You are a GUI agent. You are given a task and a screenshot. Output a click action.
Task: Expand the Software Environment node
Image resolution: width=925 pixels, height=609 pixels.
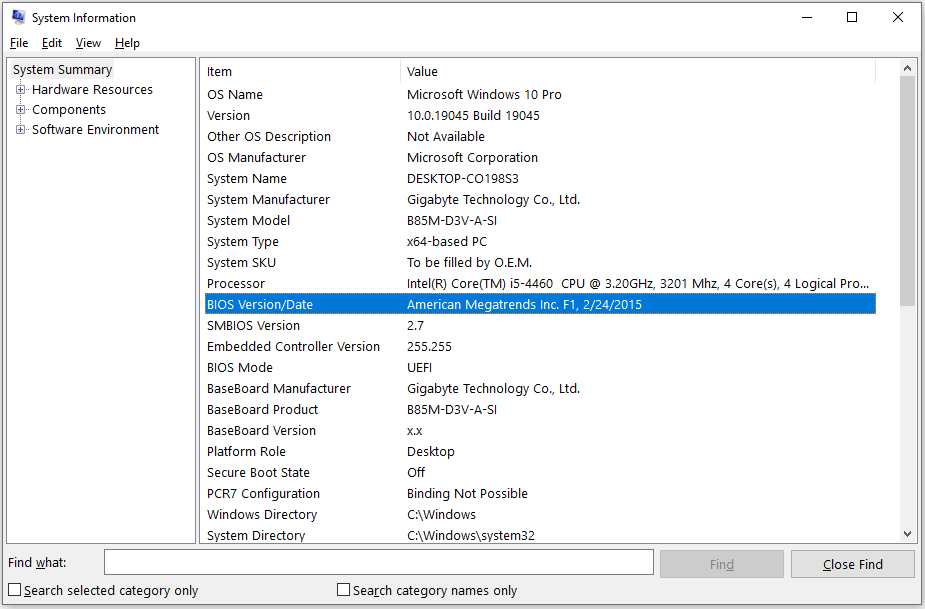(21, 130)
